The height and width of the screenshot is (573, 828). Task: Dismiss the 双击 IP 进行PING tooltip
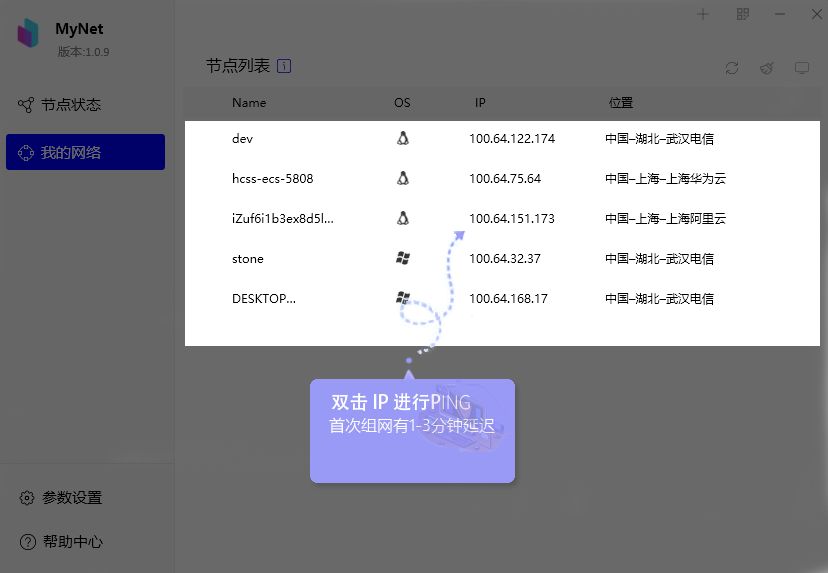tap(411, 430)
